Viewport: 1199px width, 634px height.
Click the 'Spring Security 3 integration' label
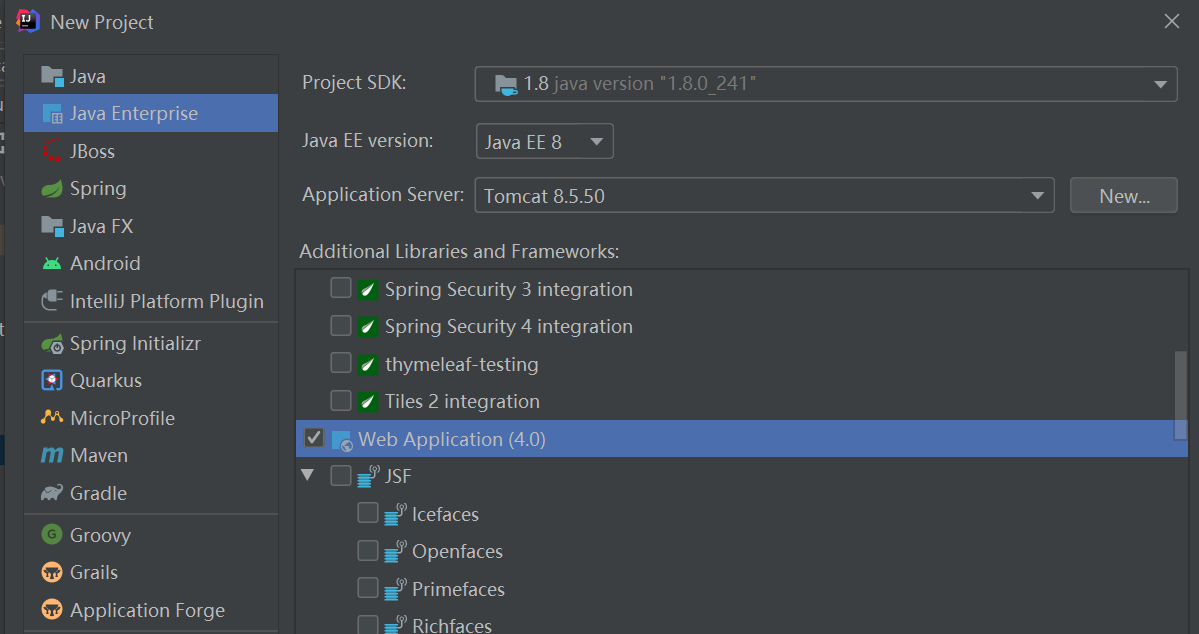pos(509,289)
